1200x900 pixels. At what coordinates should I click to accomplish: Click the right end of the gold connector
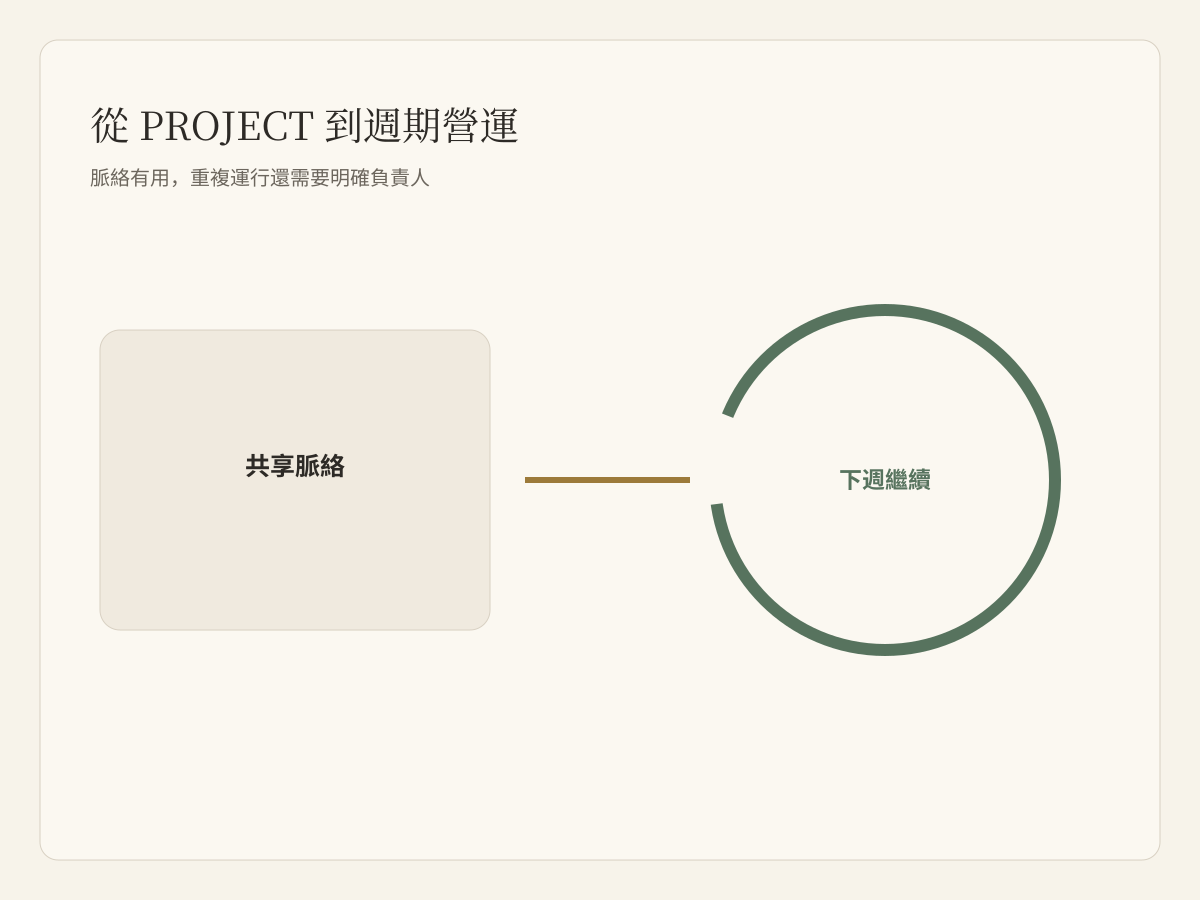coord(687,480)
